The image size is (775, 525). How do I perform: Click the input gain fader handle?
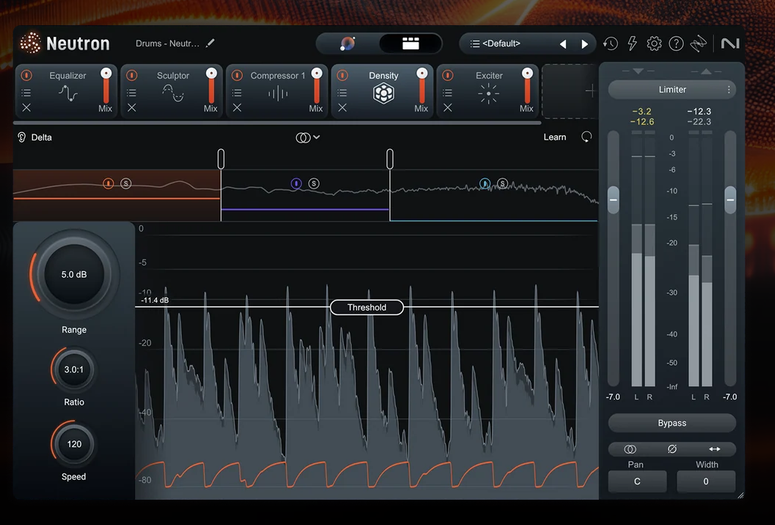613,200
